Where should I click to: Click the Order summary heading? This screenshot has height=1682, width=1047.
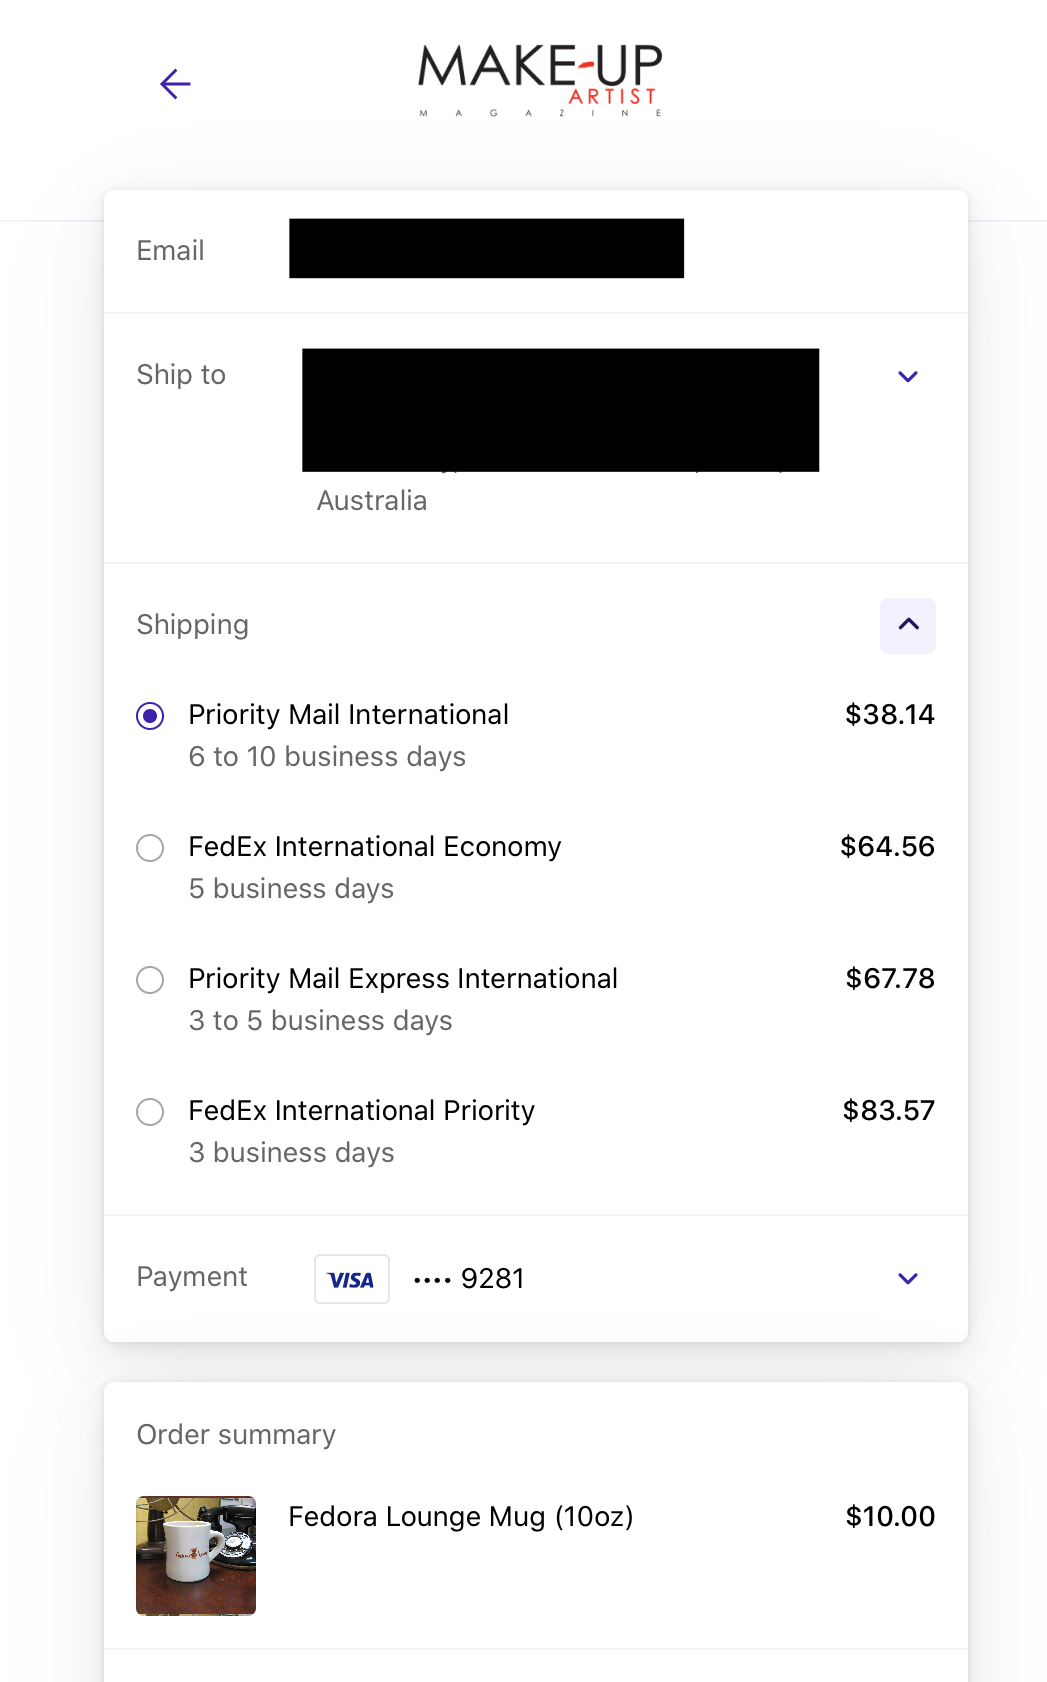(236, 1435)
